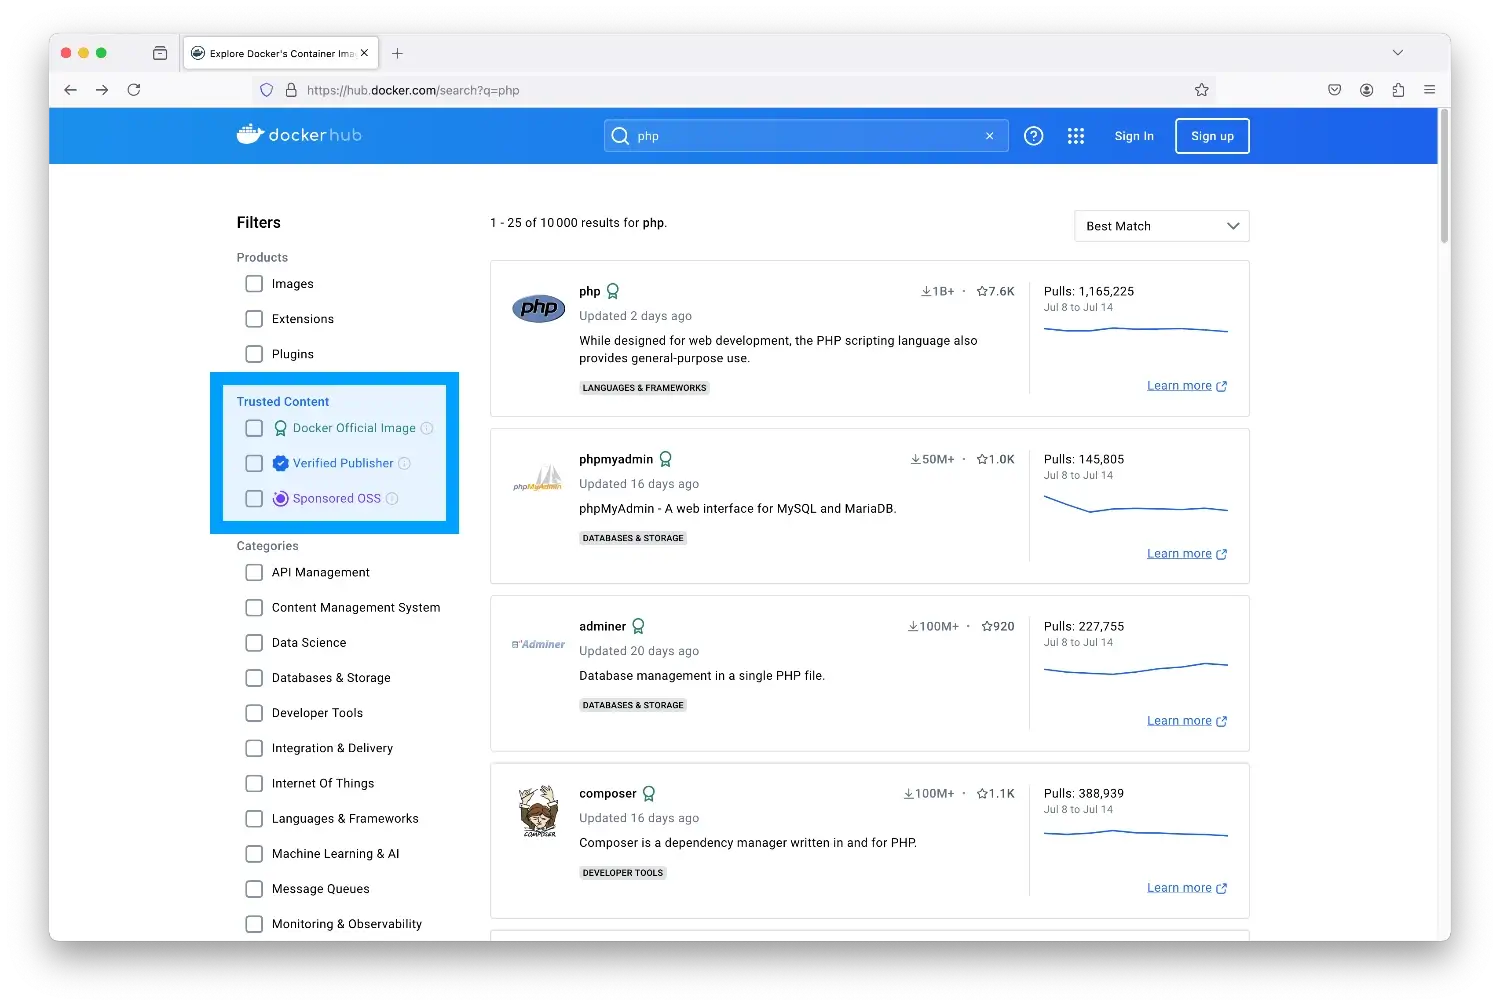Click the Adminer logo thumbnail
Viewport: 1500px width, 1006px height.
click(x=538, y=644)
